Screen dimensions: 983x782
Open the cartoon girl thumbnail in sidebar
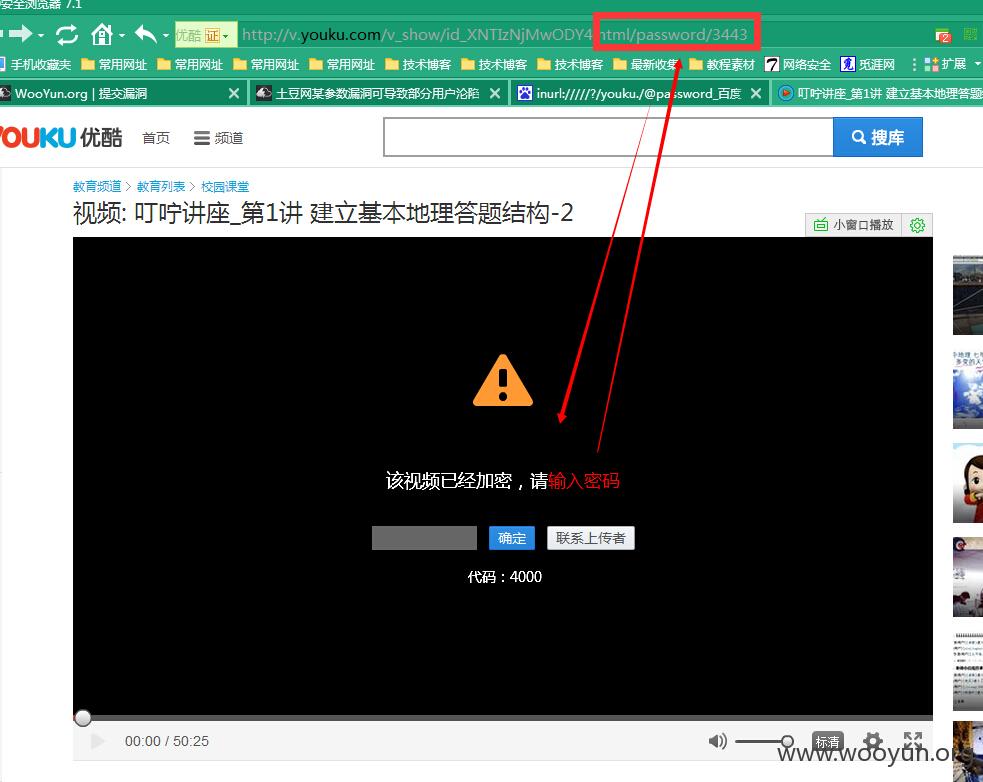[x=968, y=483]
